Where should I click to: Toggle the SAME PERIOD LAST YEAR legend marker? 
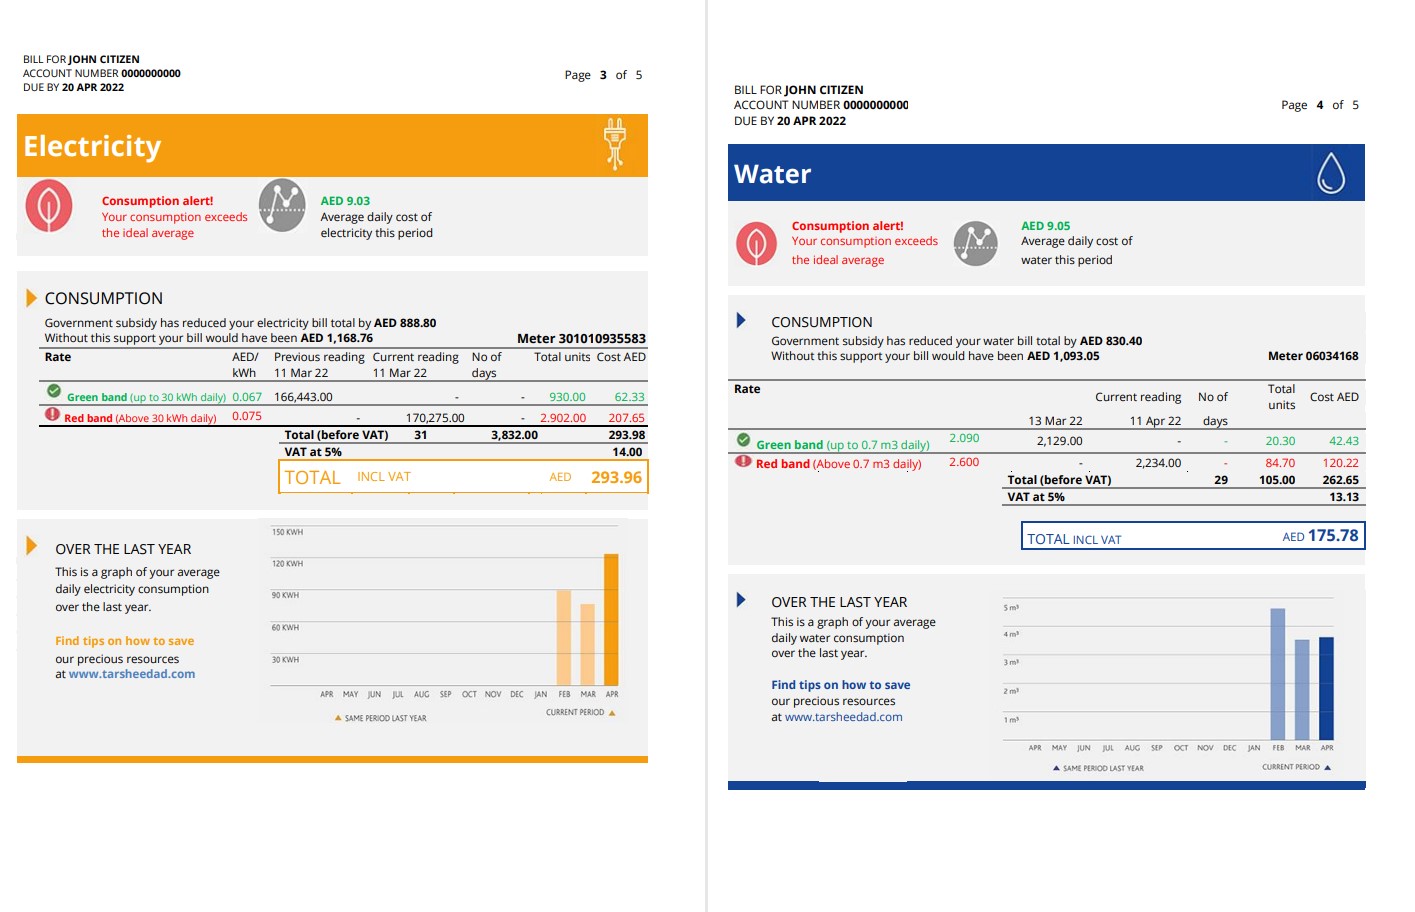[340, 717]
